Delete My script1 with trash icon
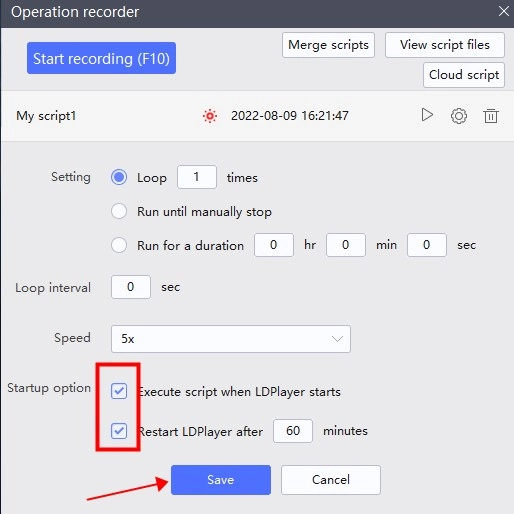 491,116
